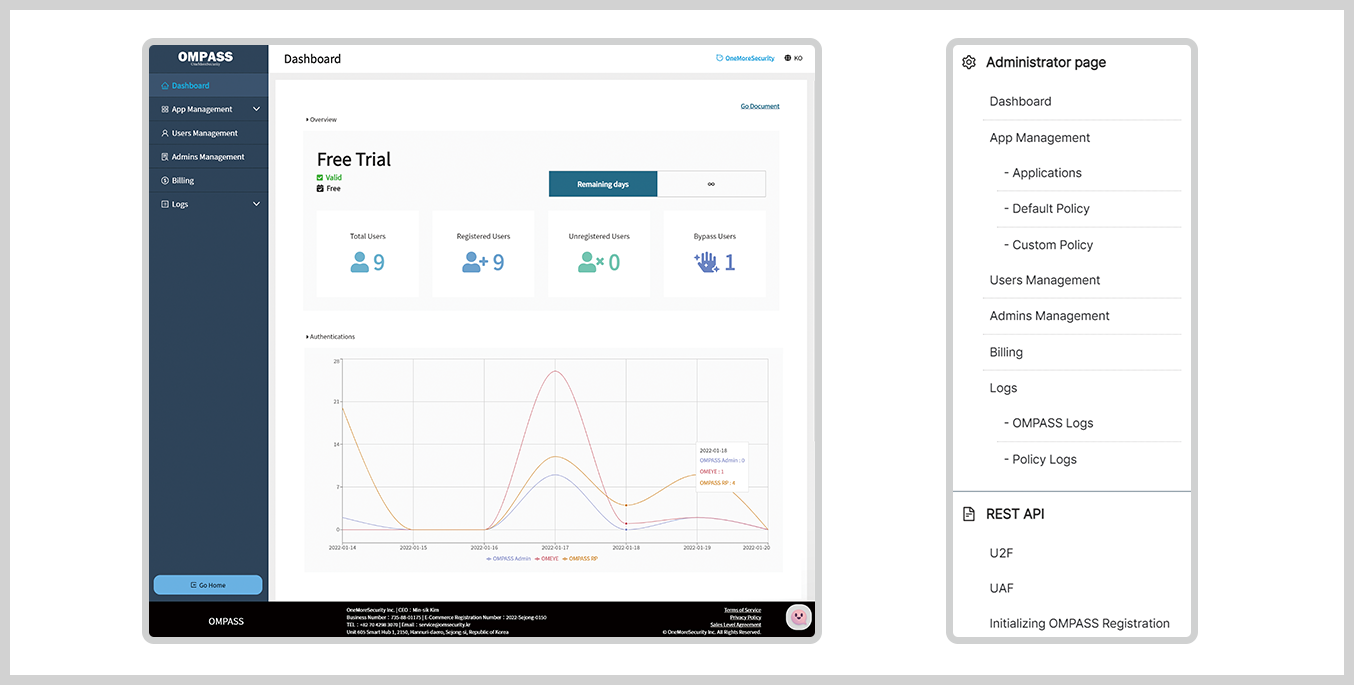Collapse the Overview section triangle
The height and width of the screenshot is (685, 1354).
(307, 120)
